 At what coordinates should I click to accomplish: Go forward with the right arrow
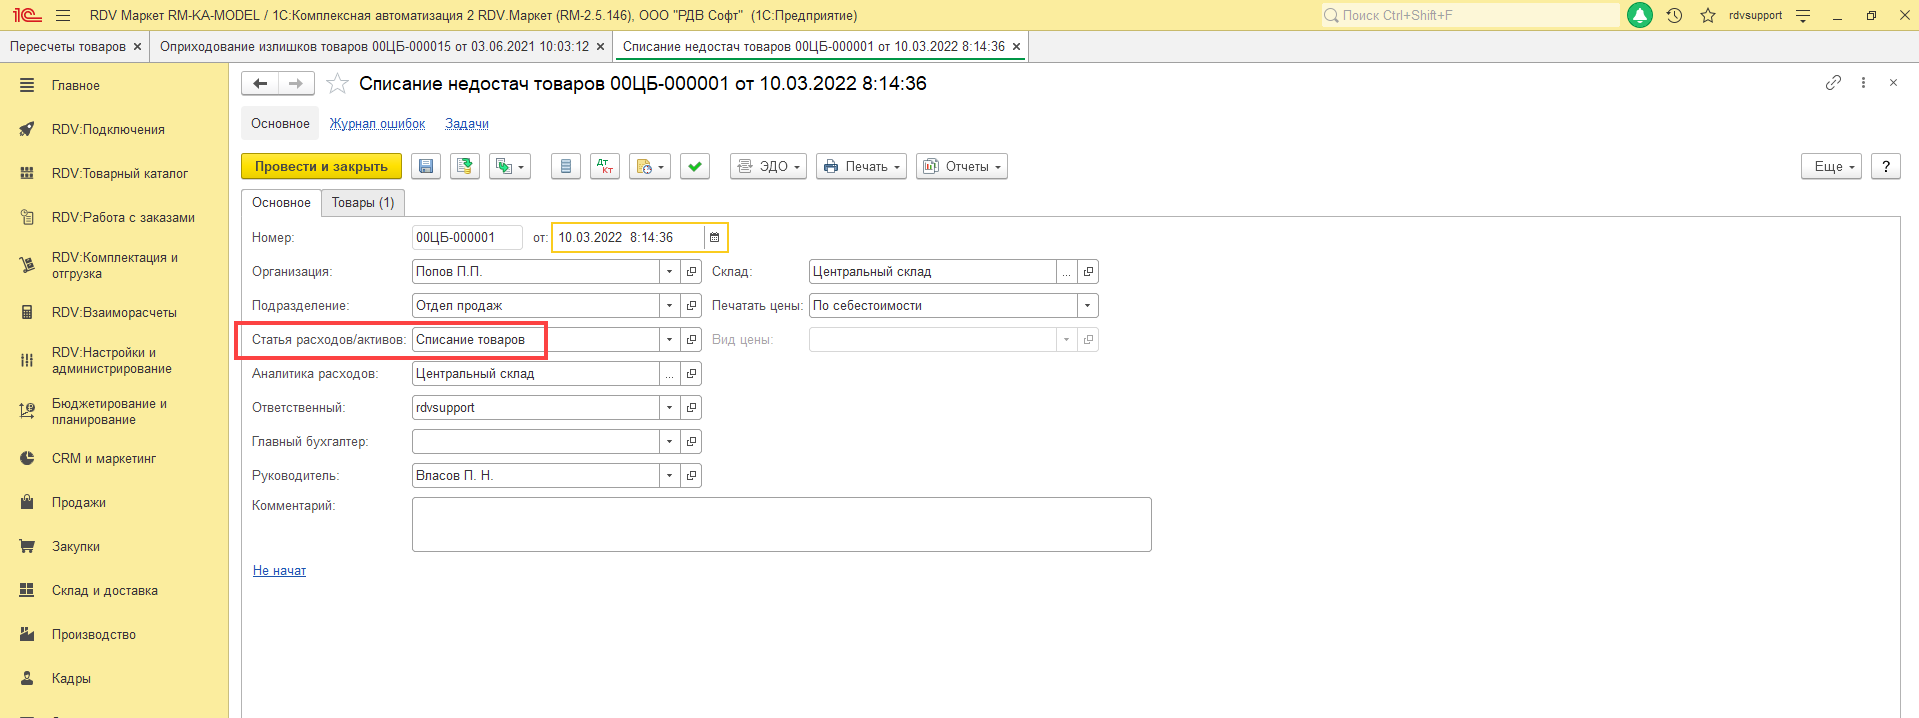click(x=296, y=84)
